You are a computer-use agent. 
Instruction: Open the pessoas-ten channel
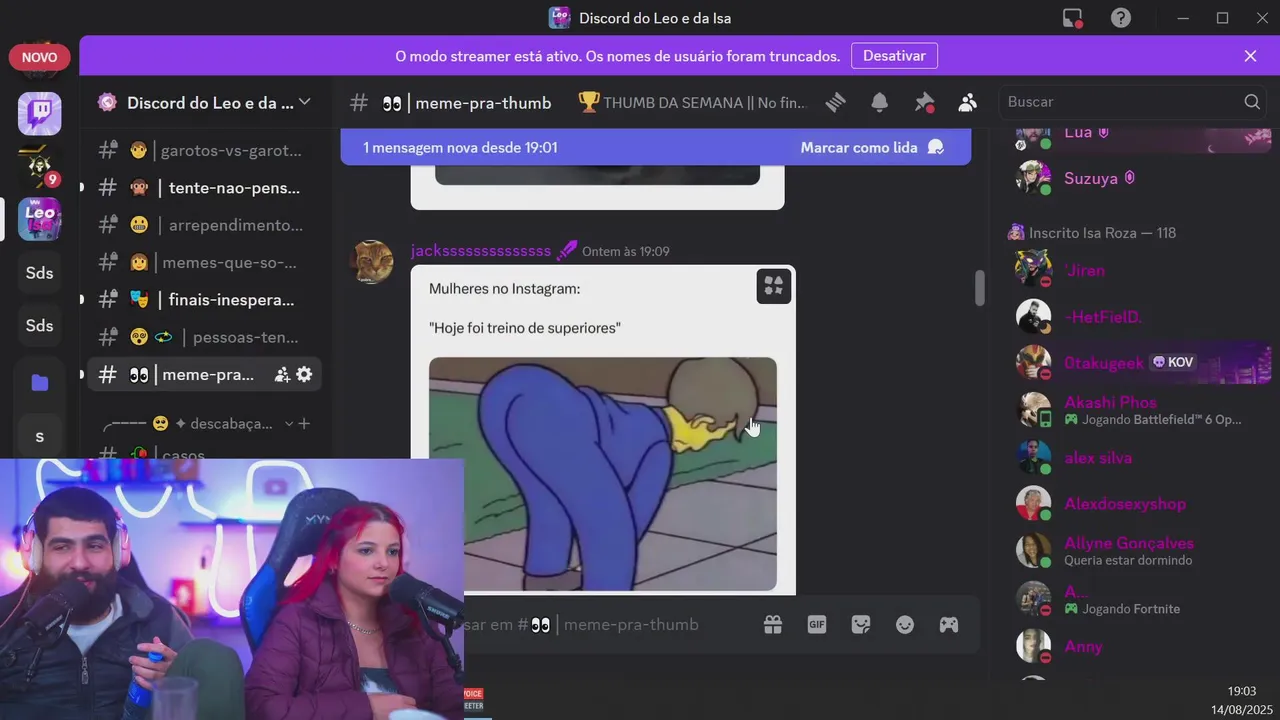[x=205, y=337]
